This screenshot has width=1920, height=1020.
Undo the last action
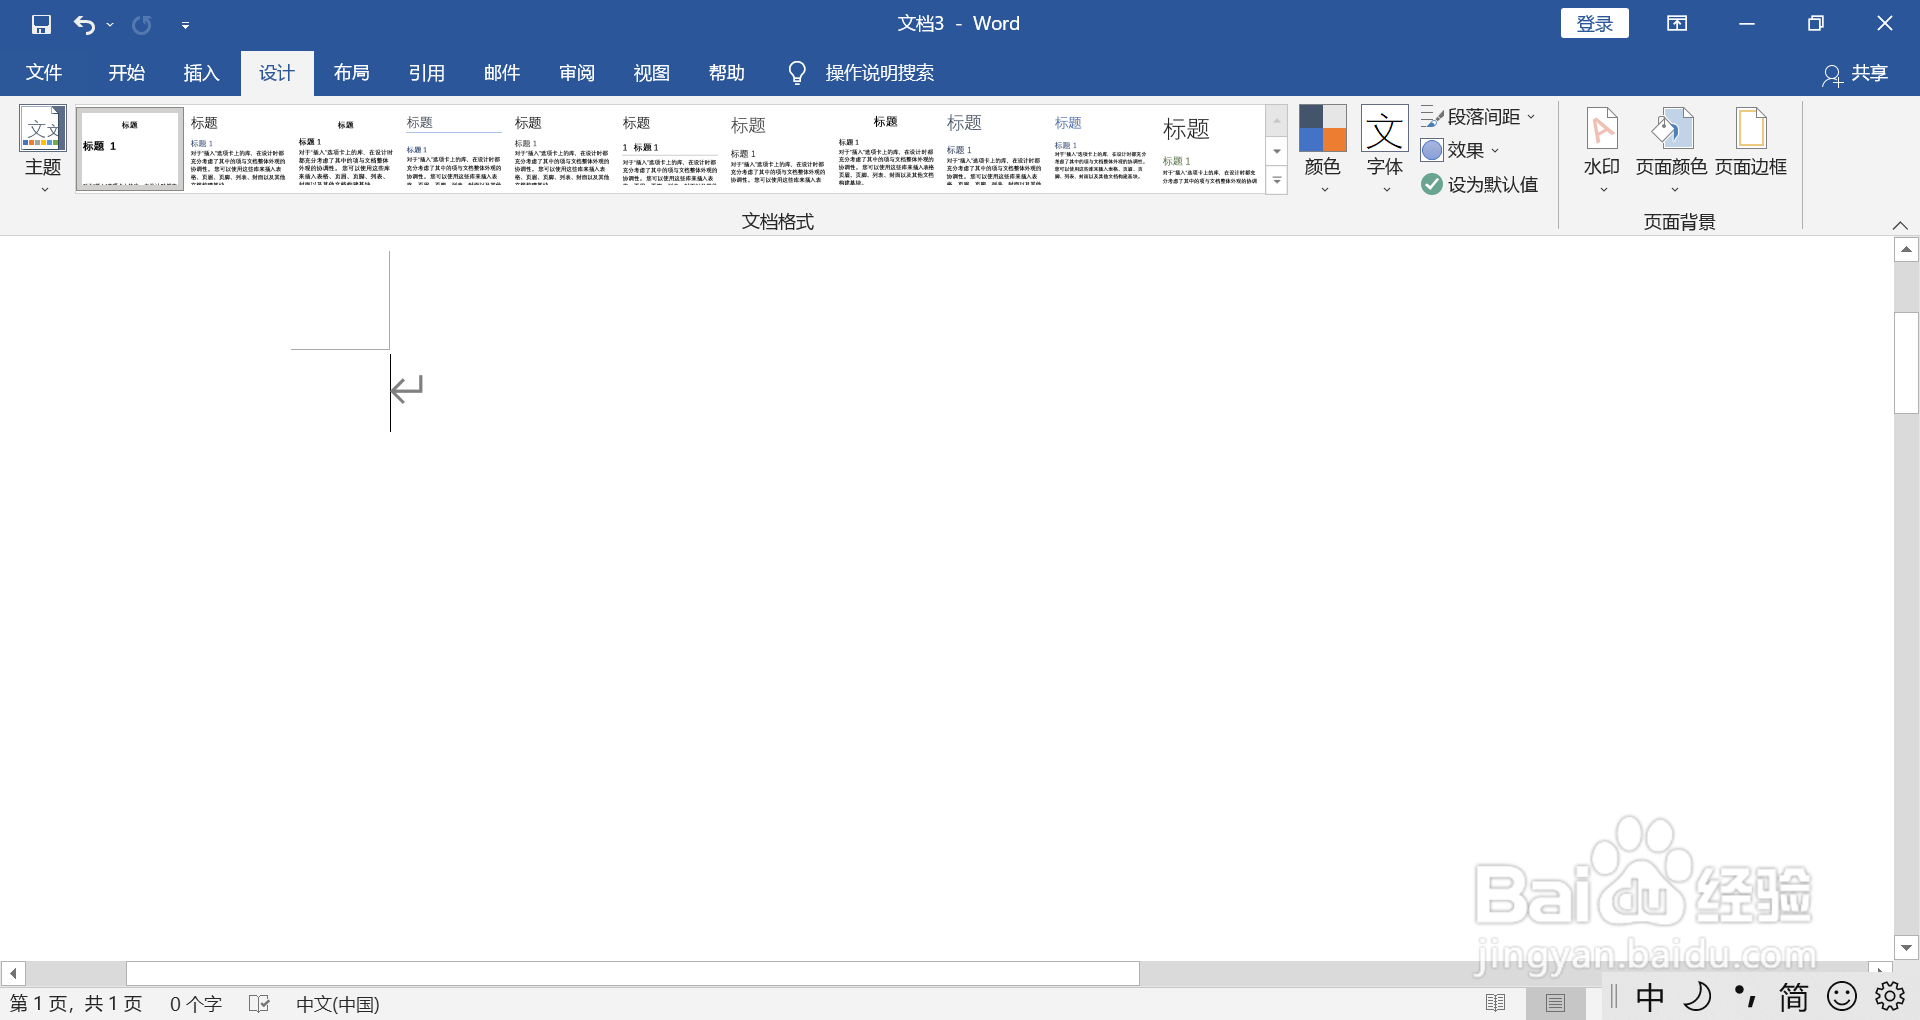tap(84, 24)
